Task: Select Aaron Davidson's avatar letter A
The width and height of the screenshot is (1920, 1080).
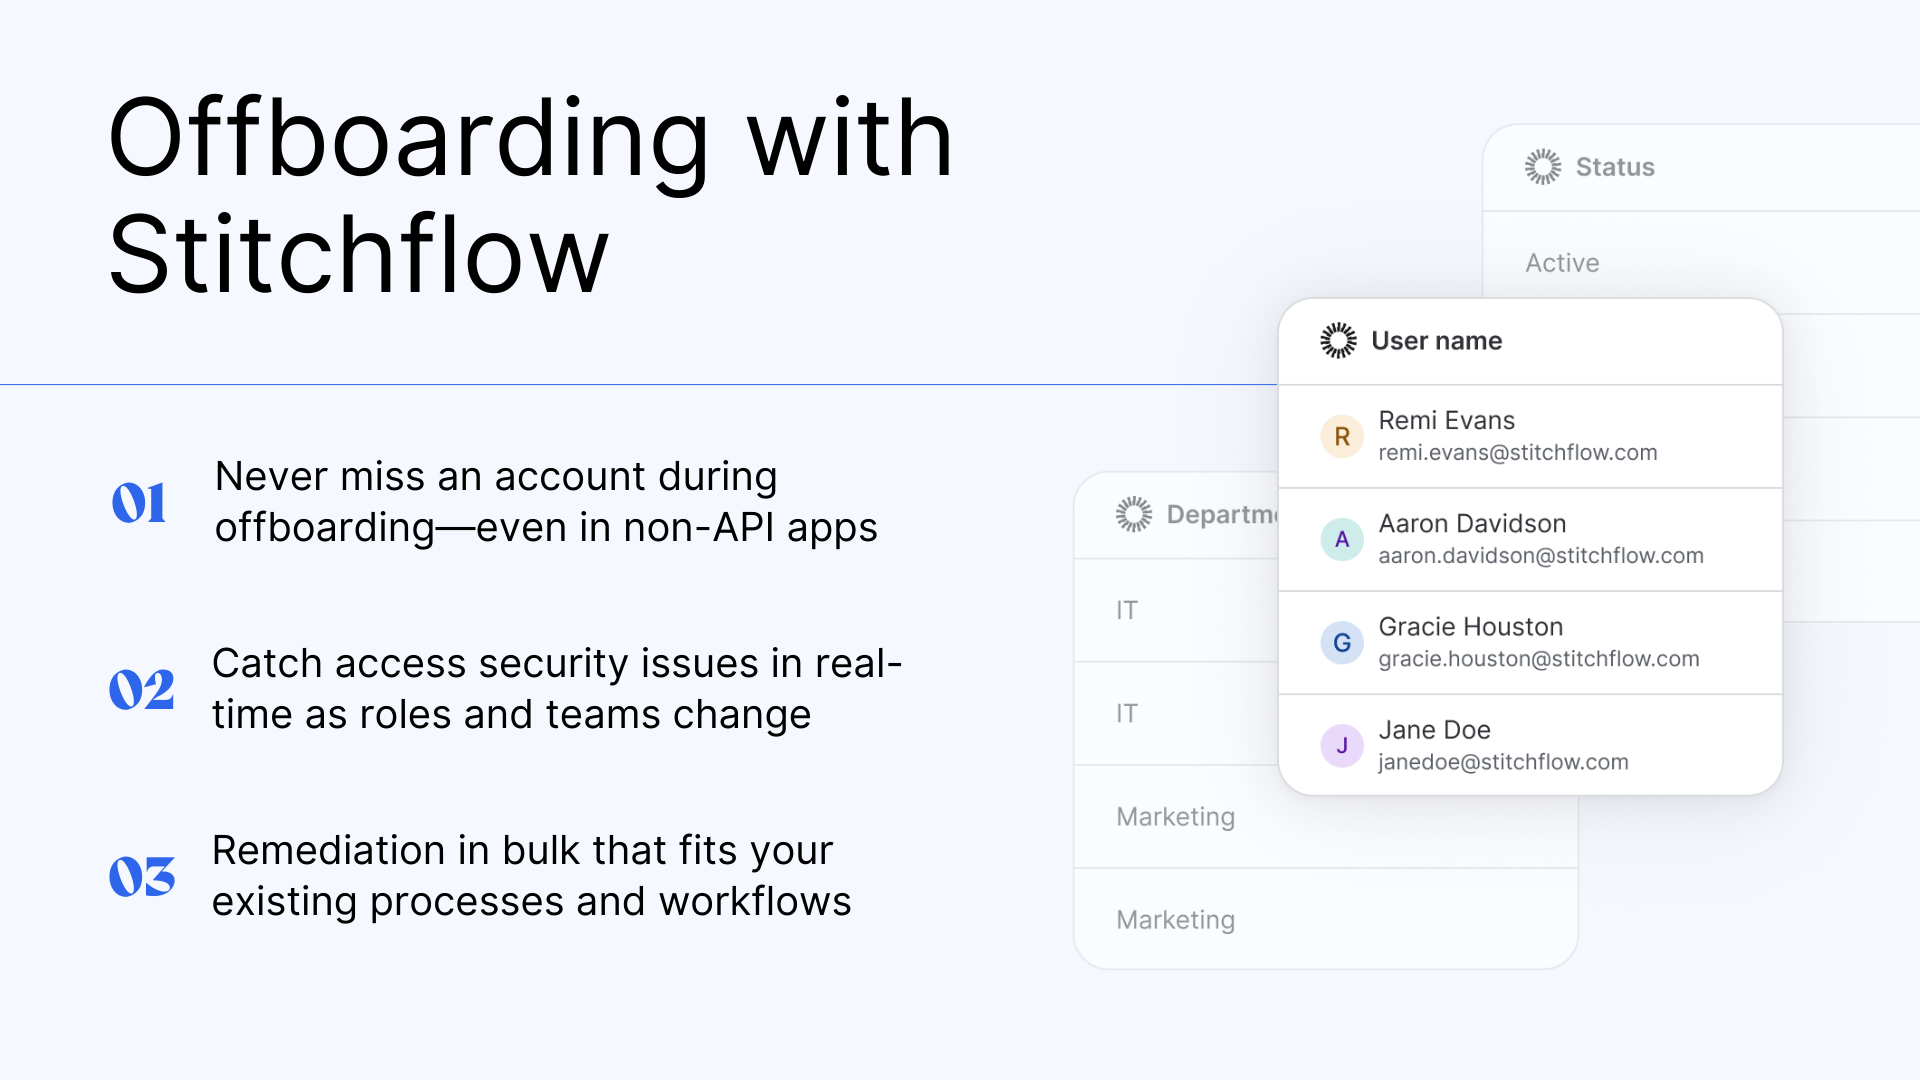Action: (x=1342, y=540)
